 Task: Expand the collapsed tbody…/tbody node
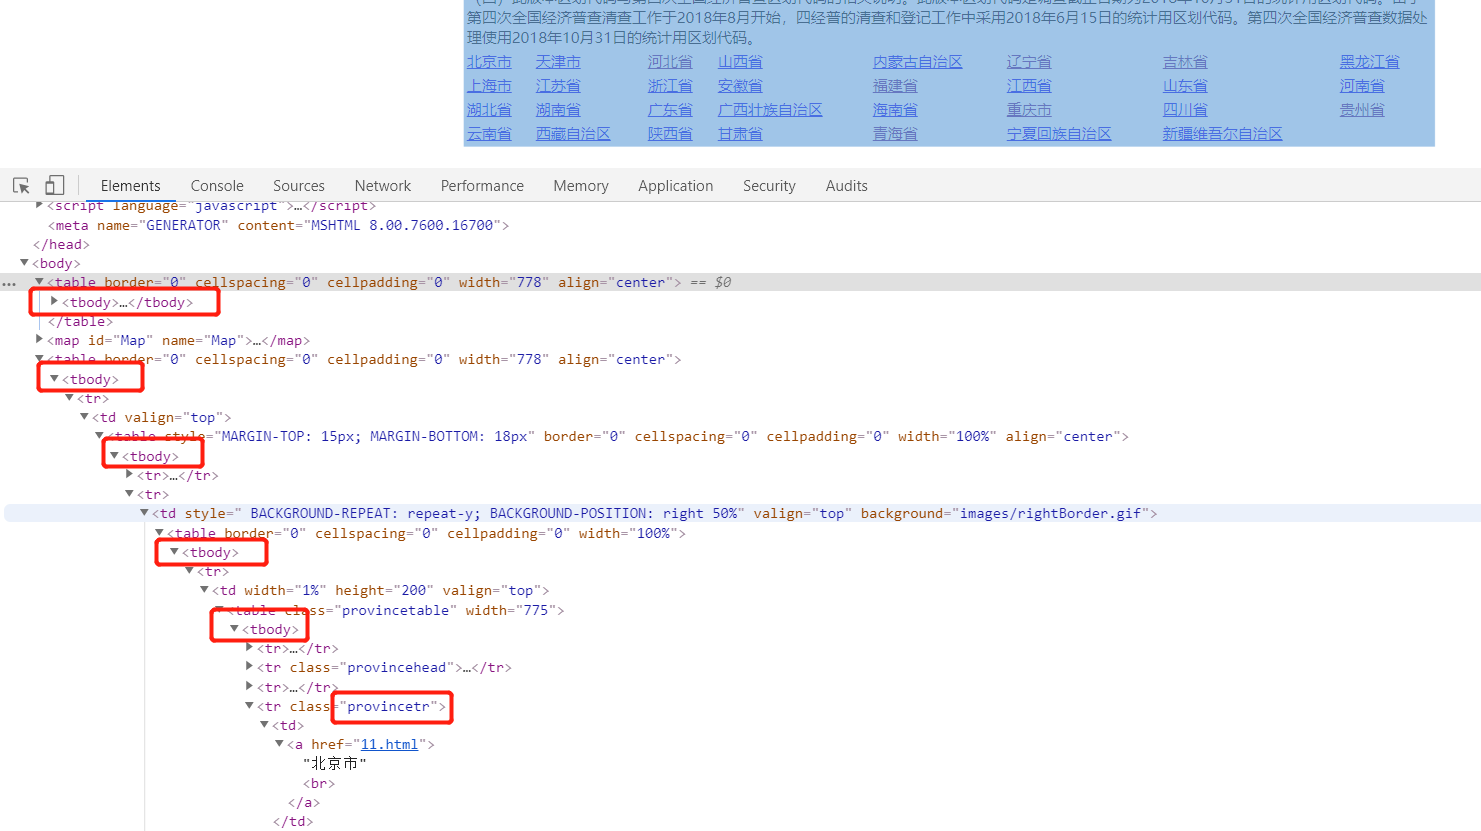coord(54,301)
